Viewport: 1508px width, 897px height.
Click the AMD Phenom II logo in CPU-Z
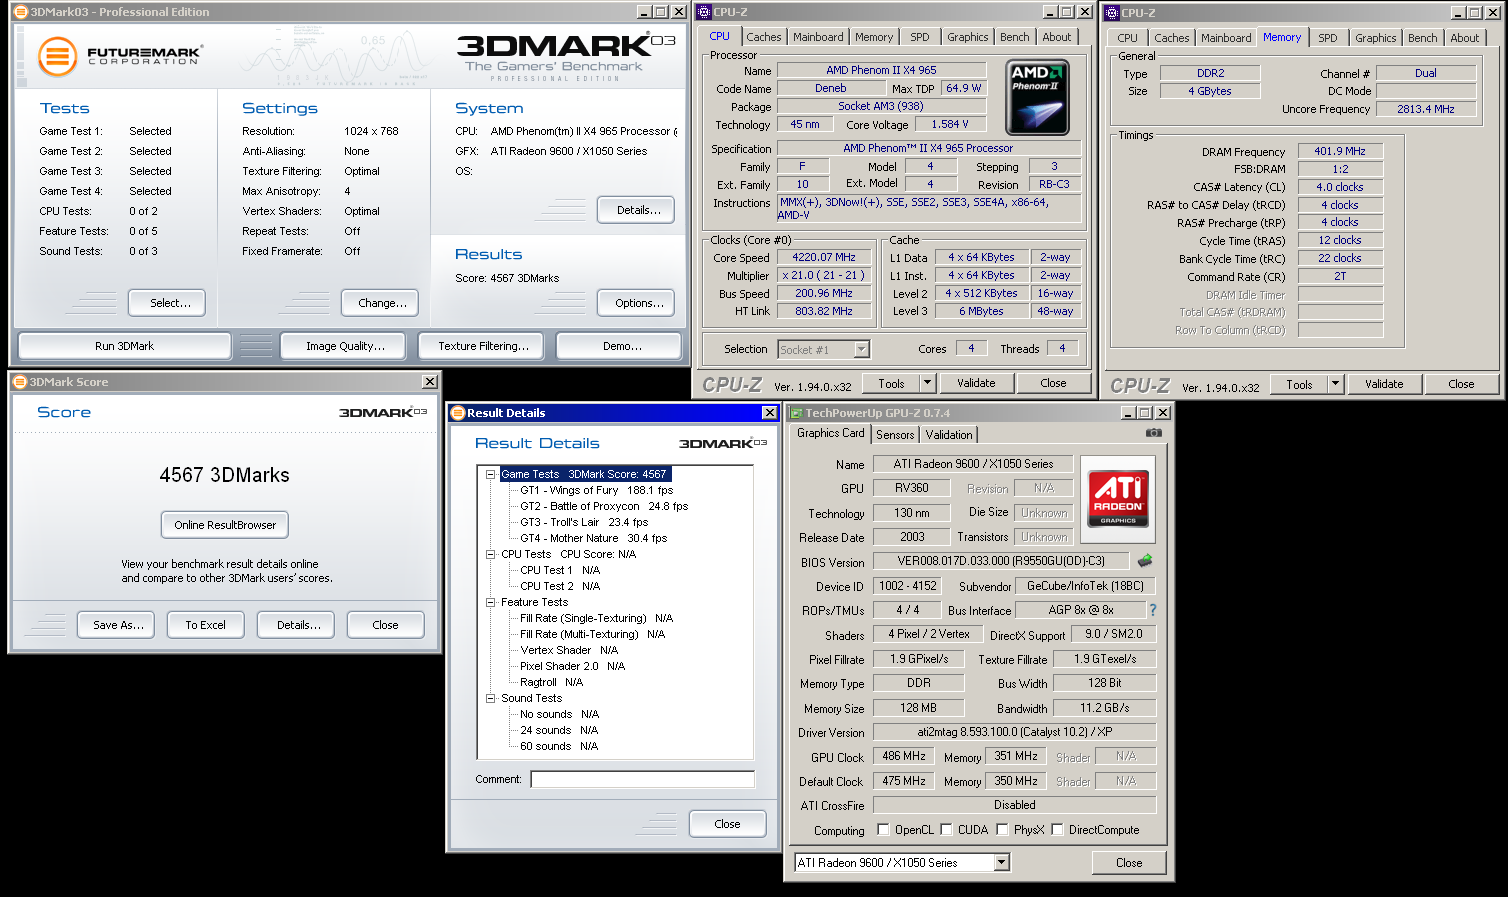(x=1037, y=97)
